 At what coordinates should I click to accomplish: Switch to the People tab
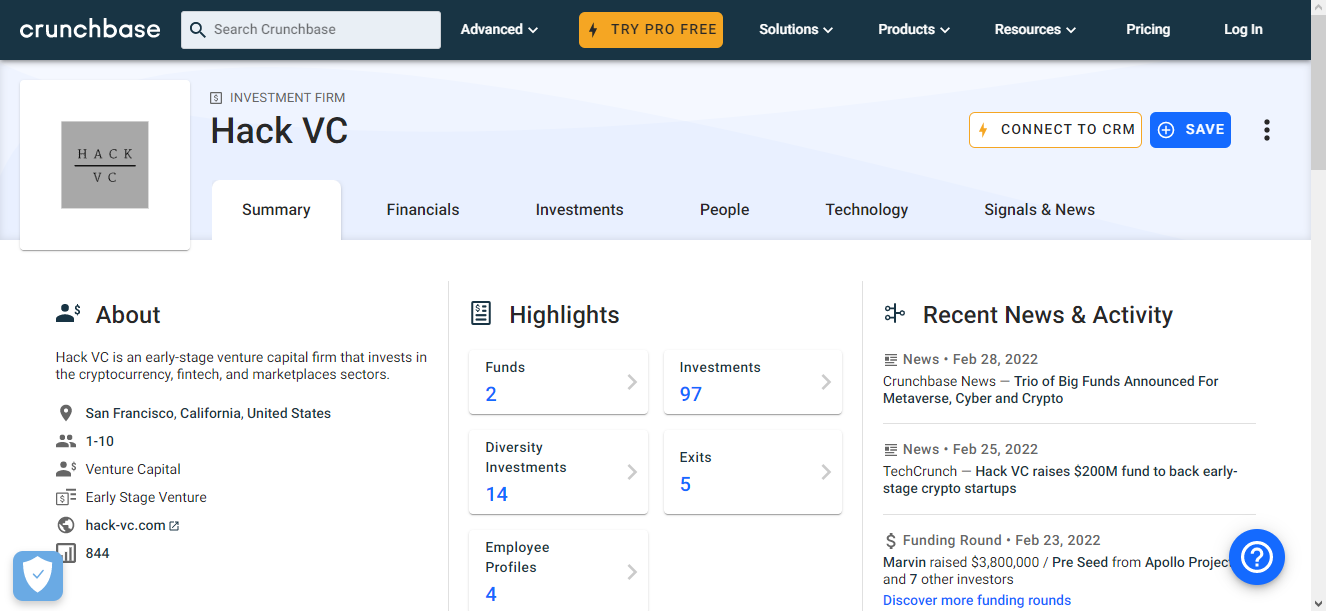724,210
